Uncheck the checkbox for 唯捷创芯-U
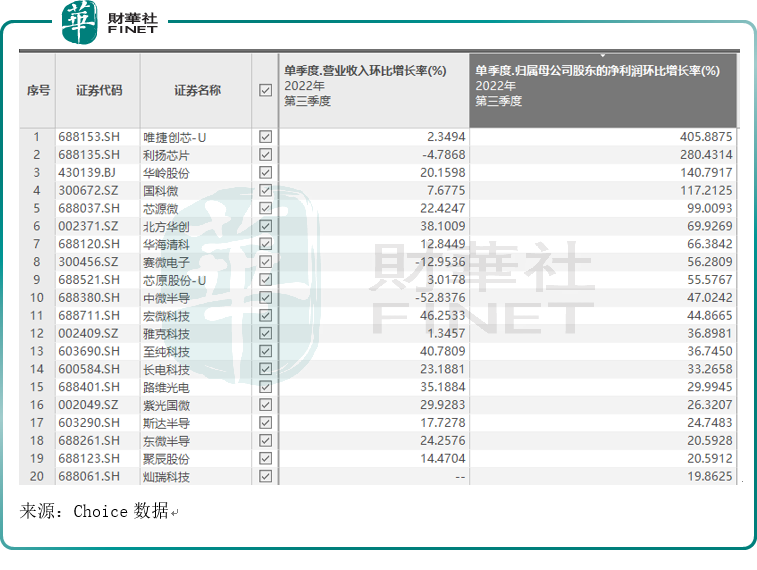 (x=265, y=137)
